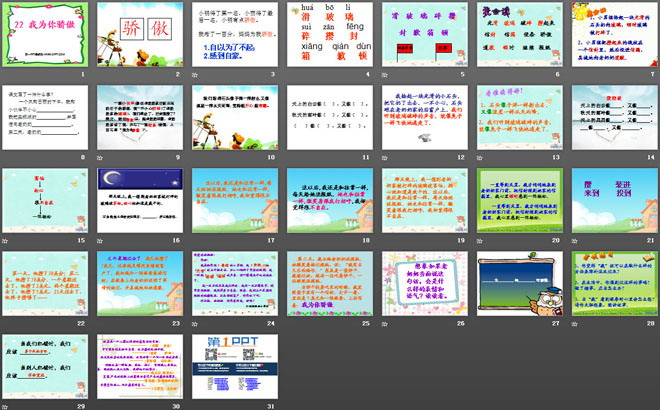Click the animation star under slide 21
Screen dimensions: 660x410
coord(575,241)
